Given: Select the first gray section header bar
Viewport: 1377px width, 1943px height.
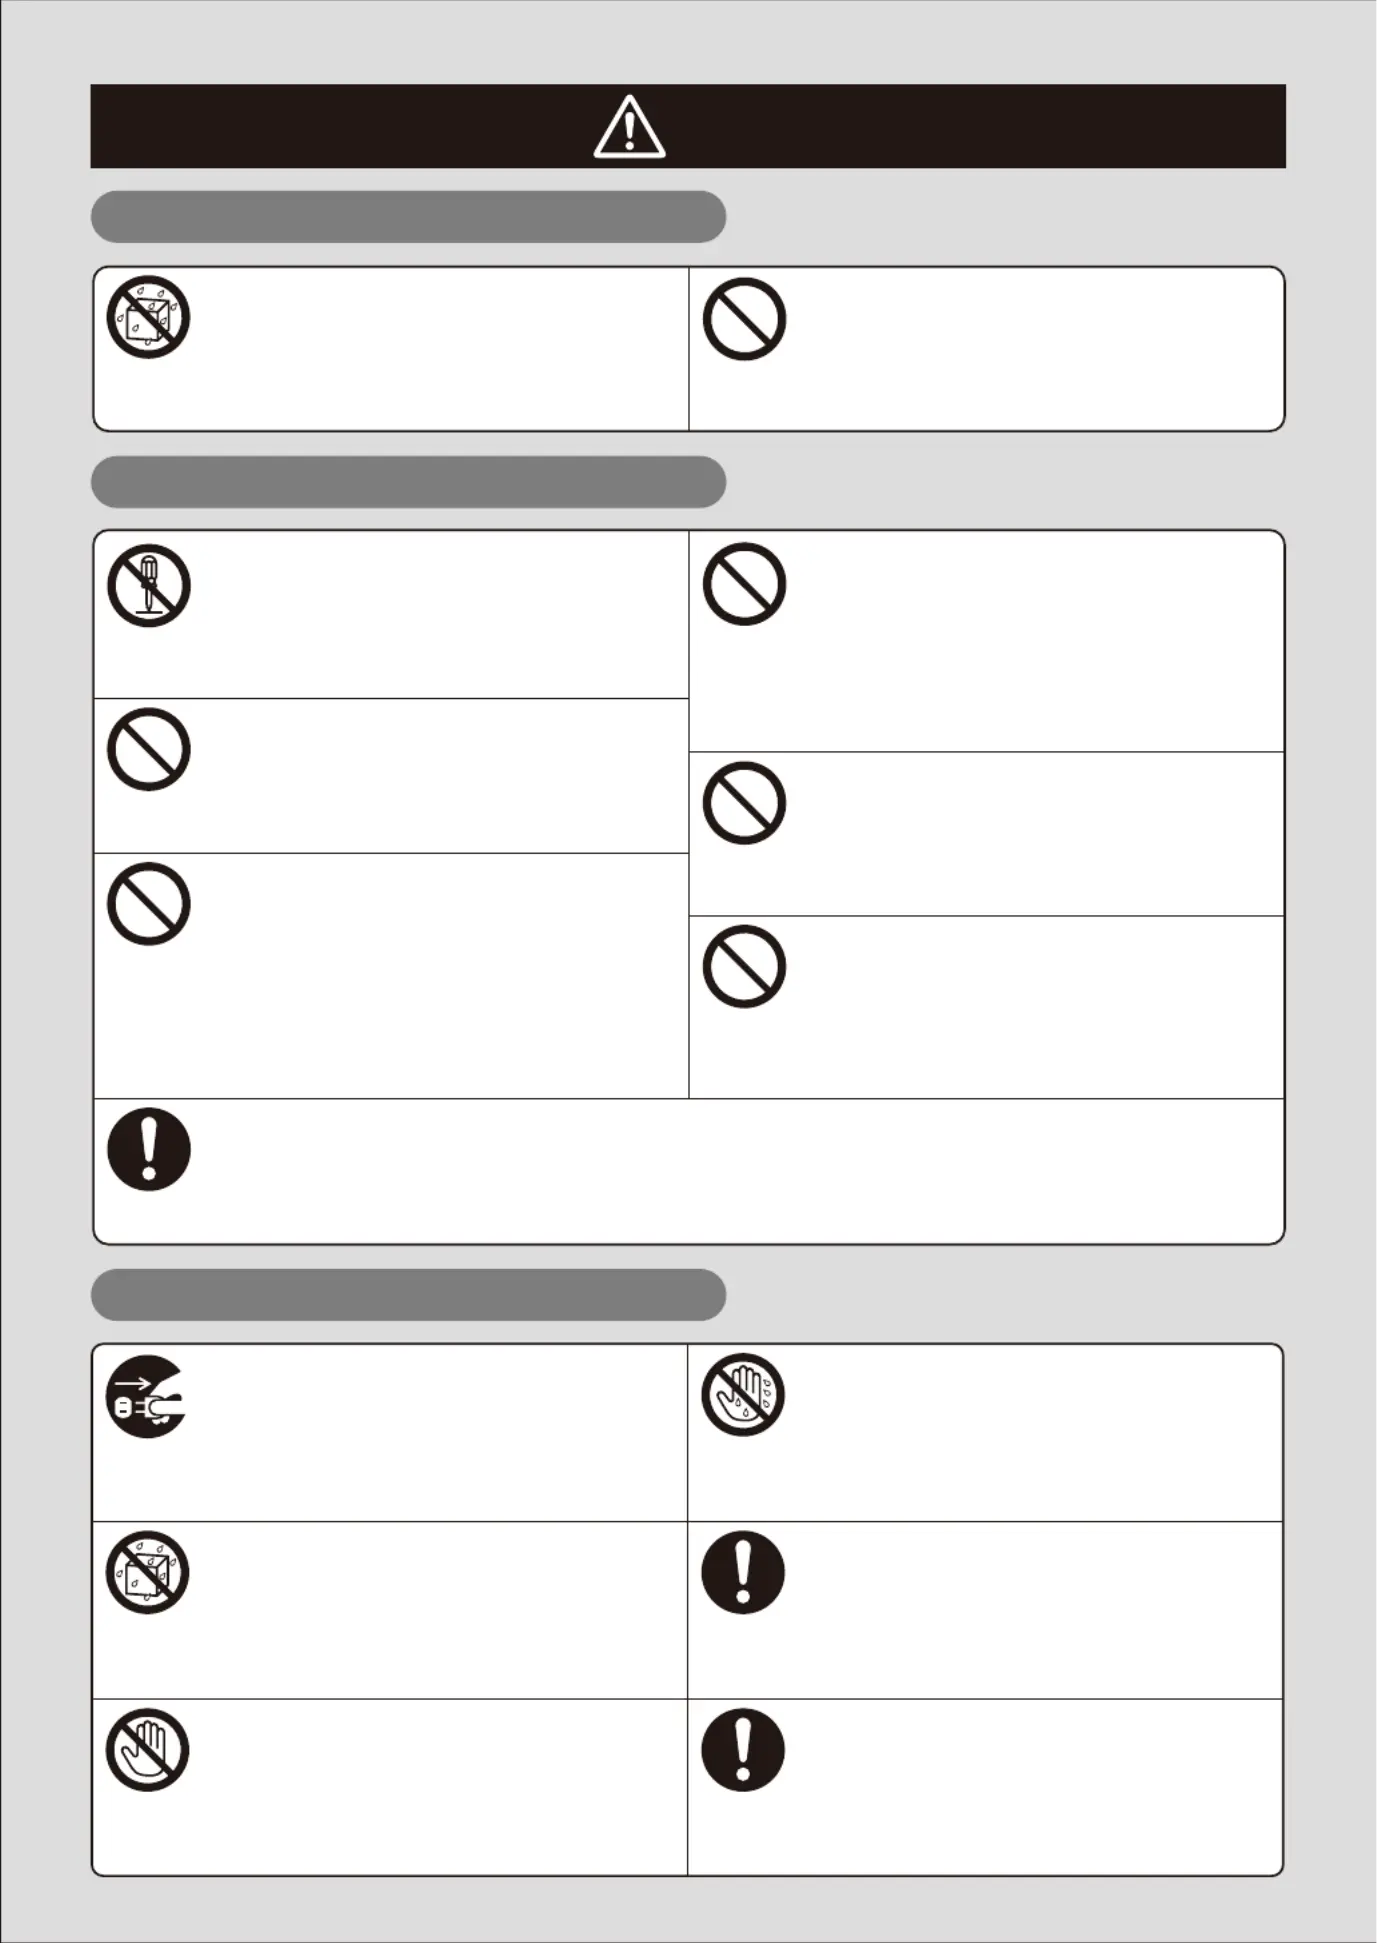Looking at the screenshot, I should [x=408, y=217].
